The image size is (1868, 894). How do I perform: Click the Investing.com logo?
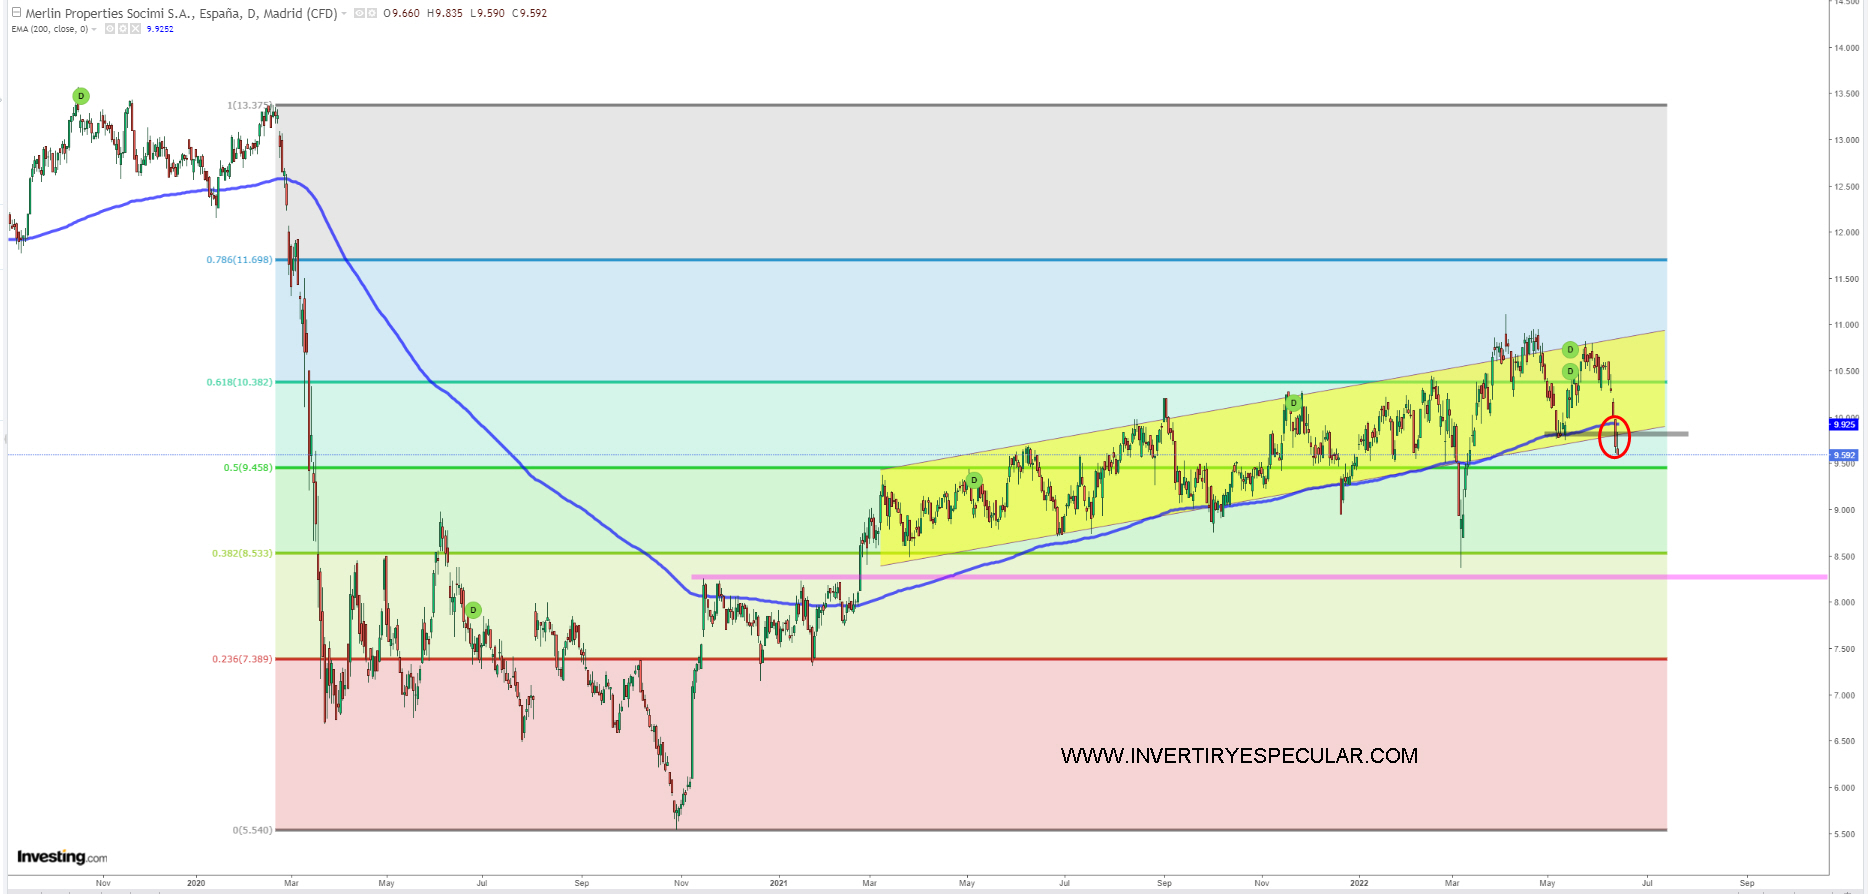coord(62,857)
